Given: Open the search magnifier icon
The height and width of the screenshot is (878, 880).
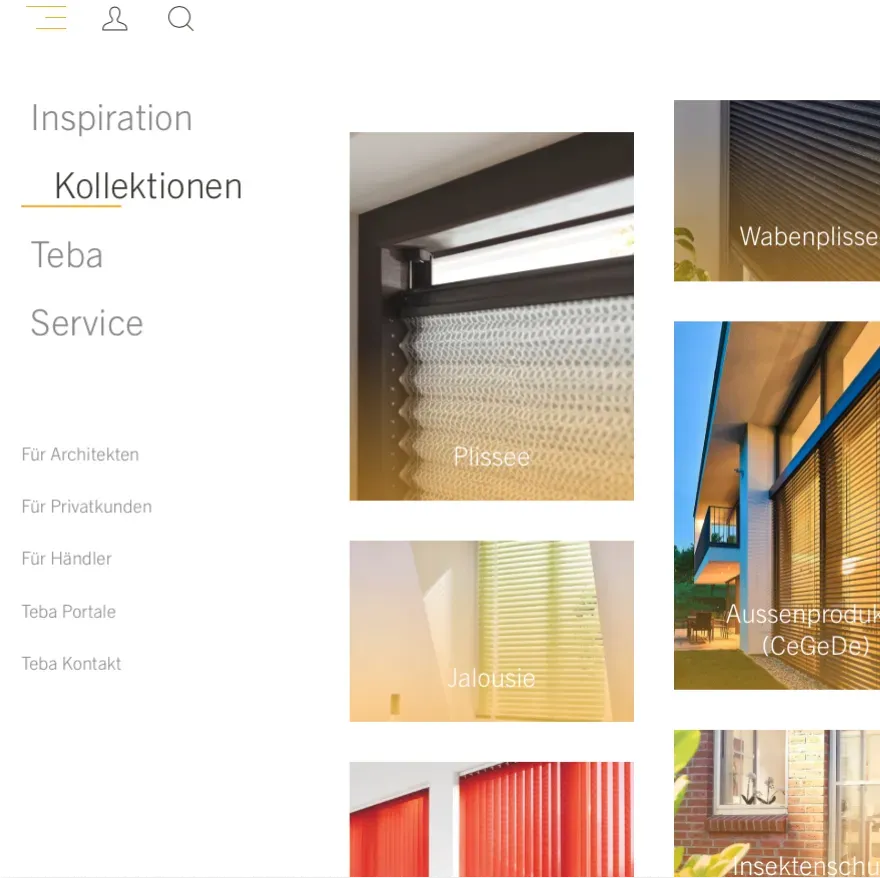Looking at the screenshot, I should pos(181,19).
